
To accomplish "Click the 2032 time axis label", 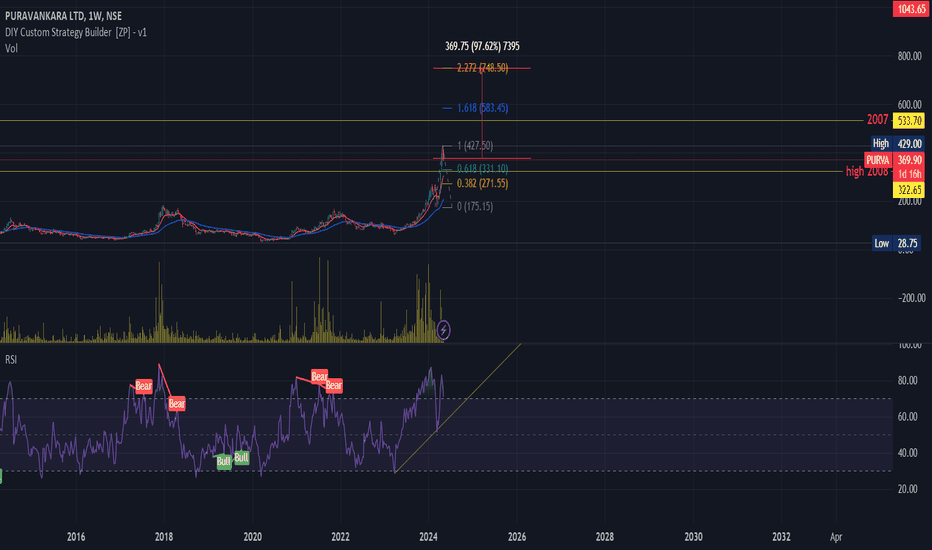I will tap(781, 537).
